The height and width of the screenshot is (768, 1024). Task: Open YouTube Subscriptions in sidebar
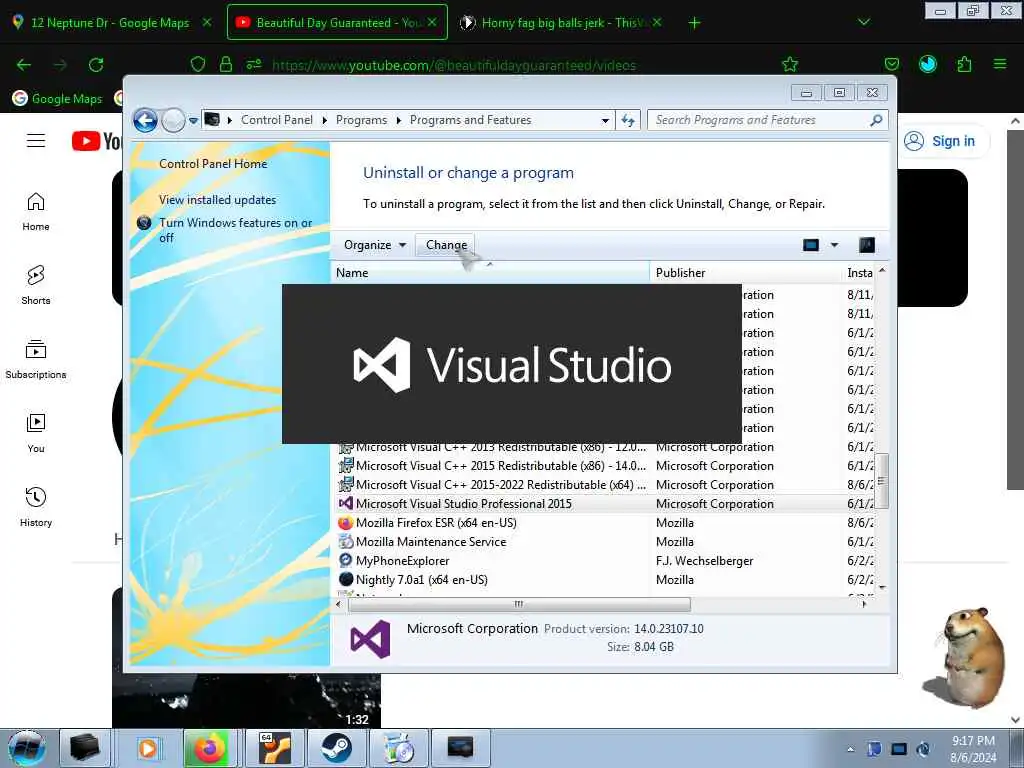(36, 359)
